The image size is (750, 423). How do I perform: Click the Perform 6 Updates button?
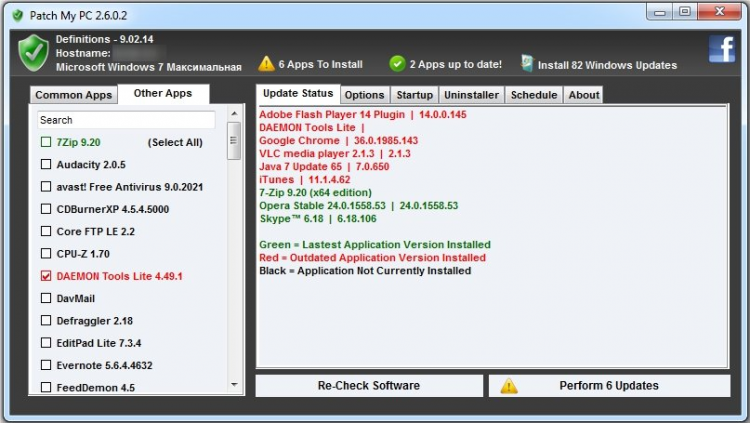pos(609,386)
